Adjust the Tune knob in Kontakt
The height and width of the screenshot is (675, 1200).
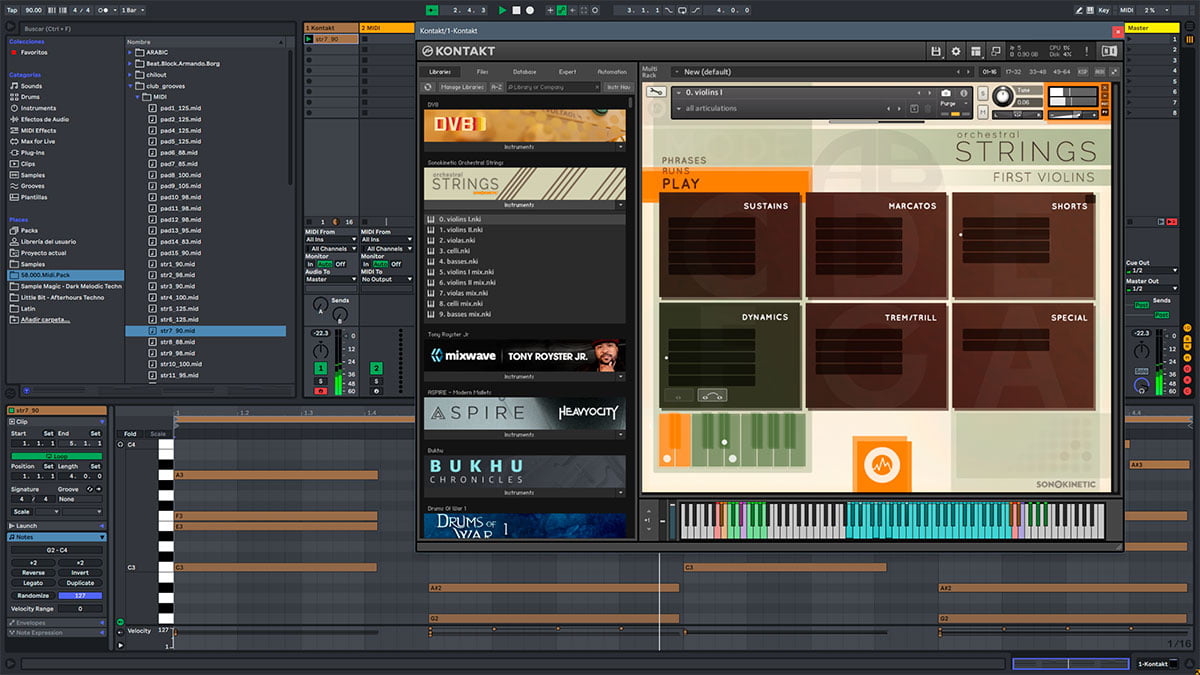(1001, 97)
